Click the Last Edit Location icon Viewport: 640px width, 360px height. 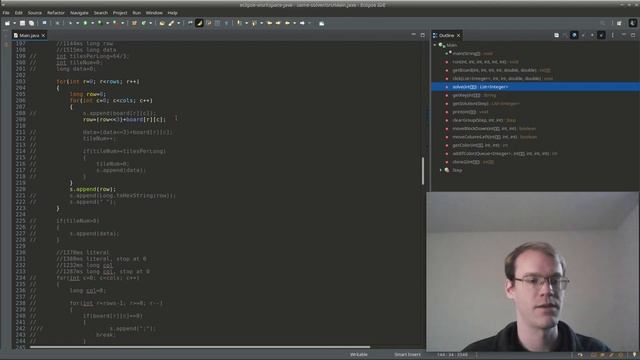270,23
